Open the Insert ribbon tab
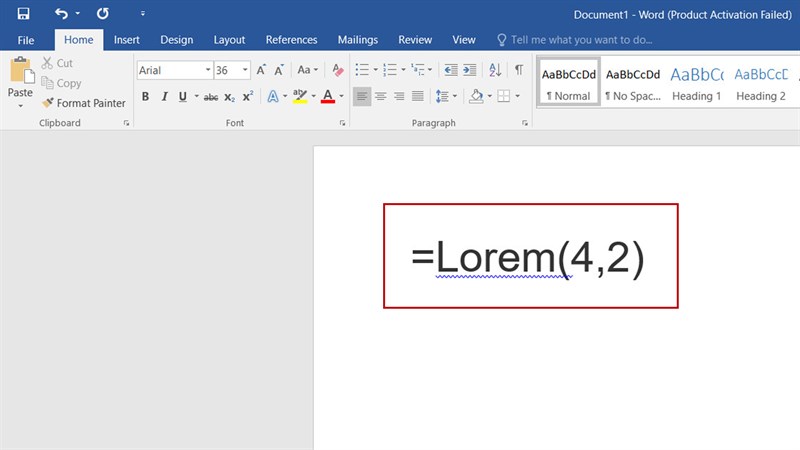800x450 pixels. [126, 40]
